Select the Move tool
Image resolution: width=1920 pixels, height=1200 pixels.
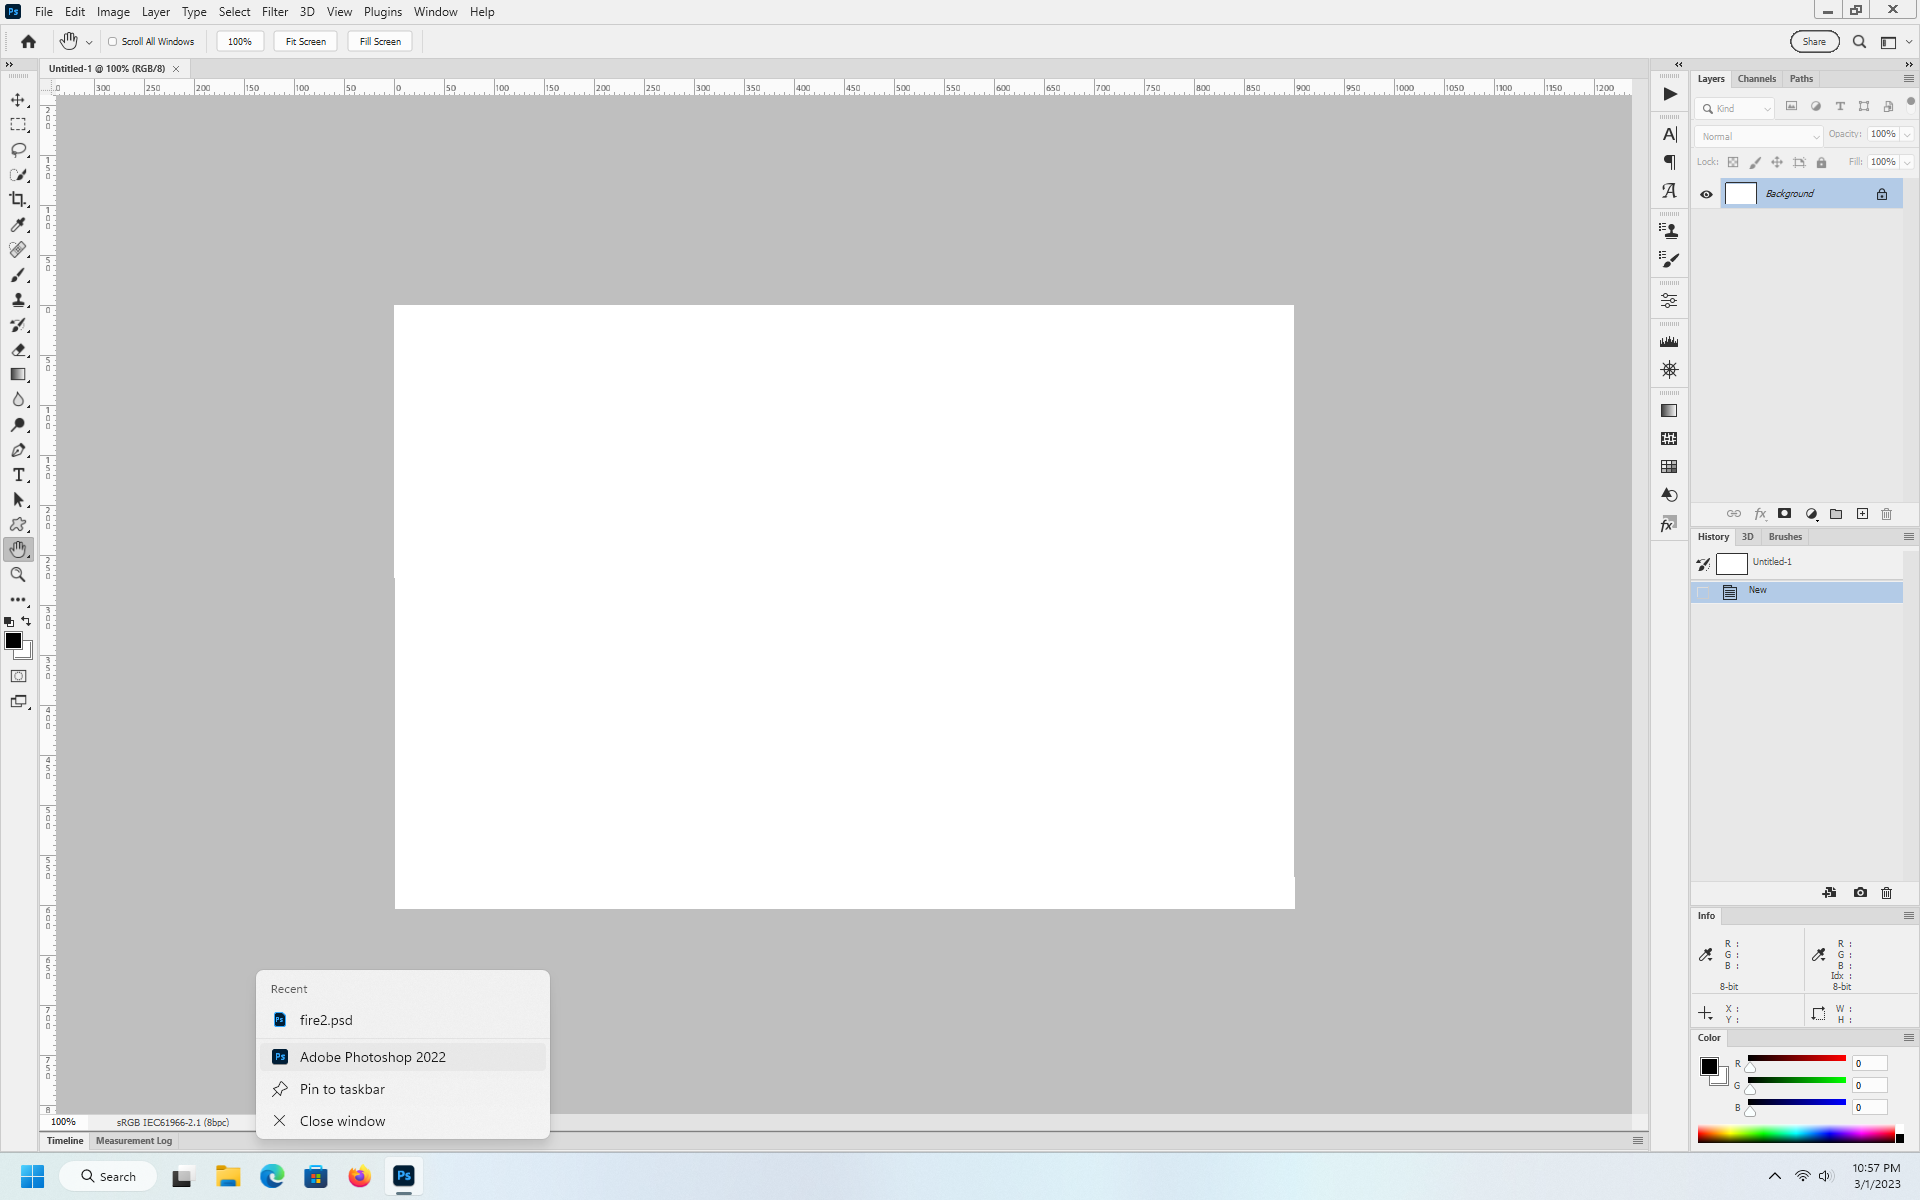(x=18, y=99)
